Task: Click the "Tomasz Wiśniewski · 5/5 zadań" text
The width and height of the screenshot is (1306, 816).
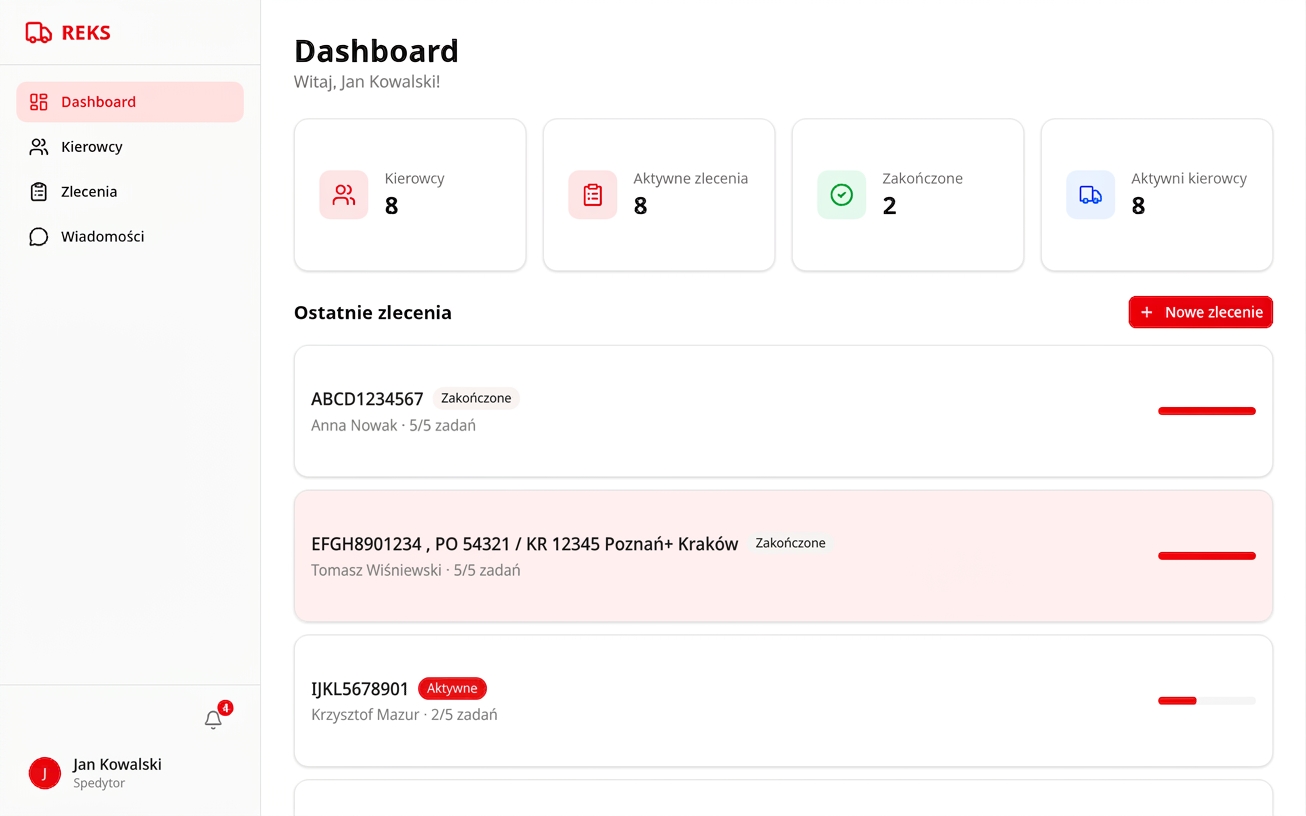Action: pos(415,570)
